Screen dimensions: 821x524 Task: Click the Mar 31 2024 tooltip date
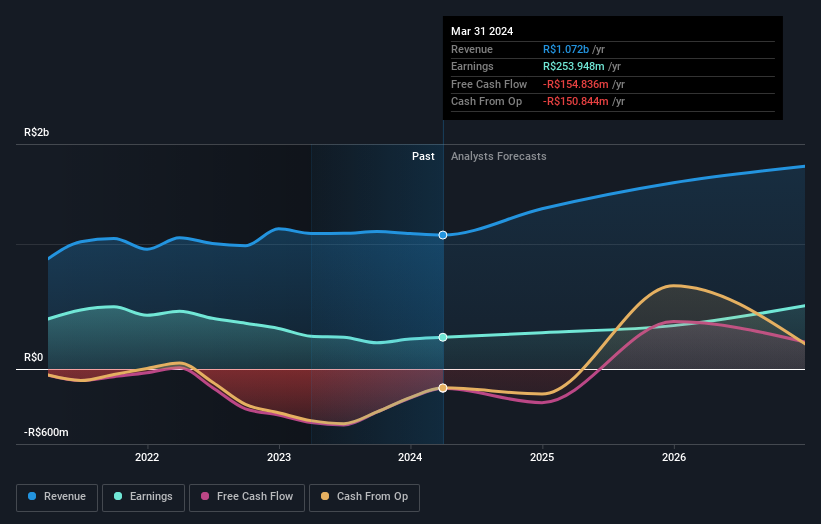[482, 31]
